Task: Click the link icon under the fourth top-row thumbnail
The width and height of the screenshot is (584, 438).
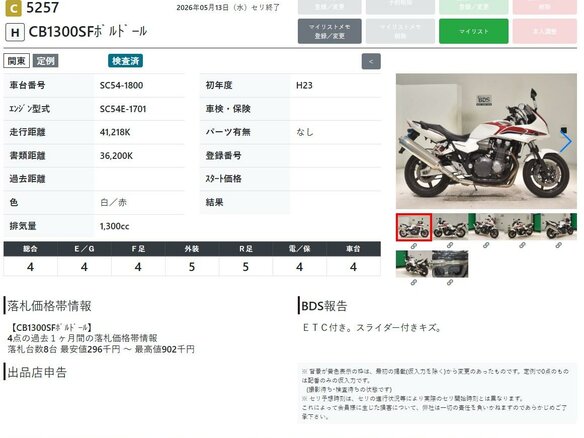Action: tap(522, 245)
